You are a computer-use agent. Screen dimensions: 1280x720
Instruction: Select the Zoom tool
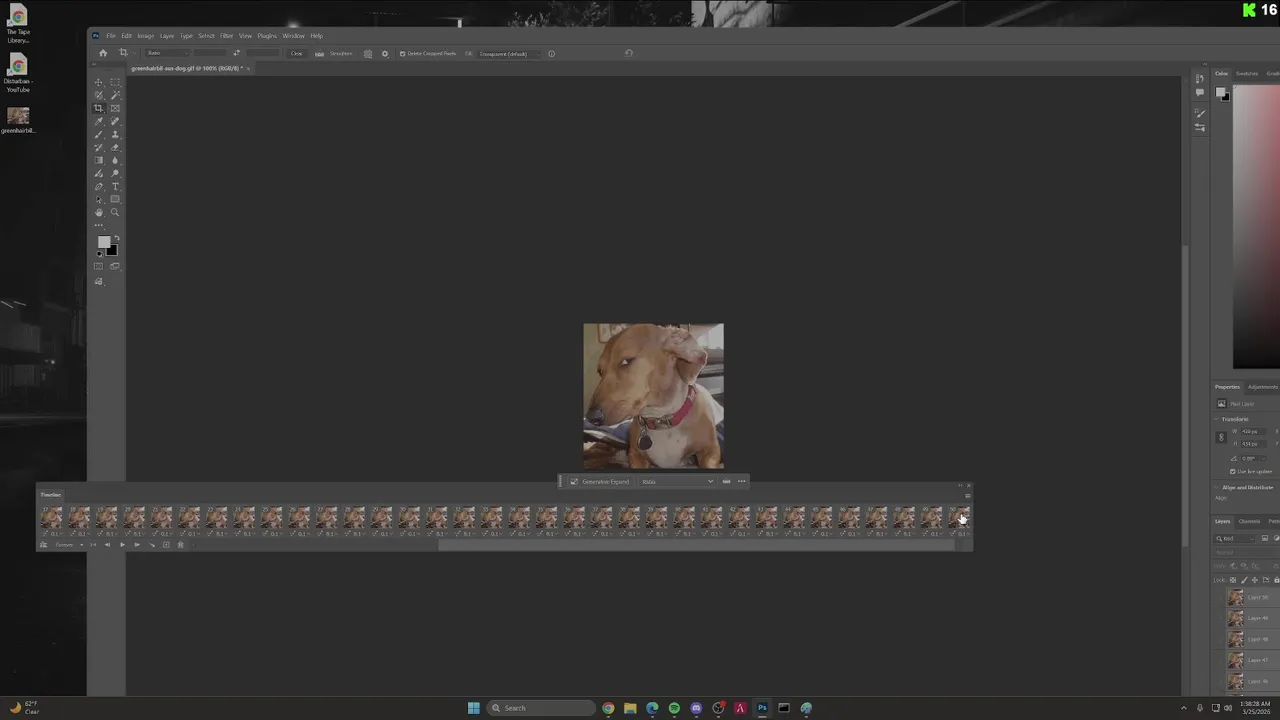pyautogui.click(x=115, y=212)
